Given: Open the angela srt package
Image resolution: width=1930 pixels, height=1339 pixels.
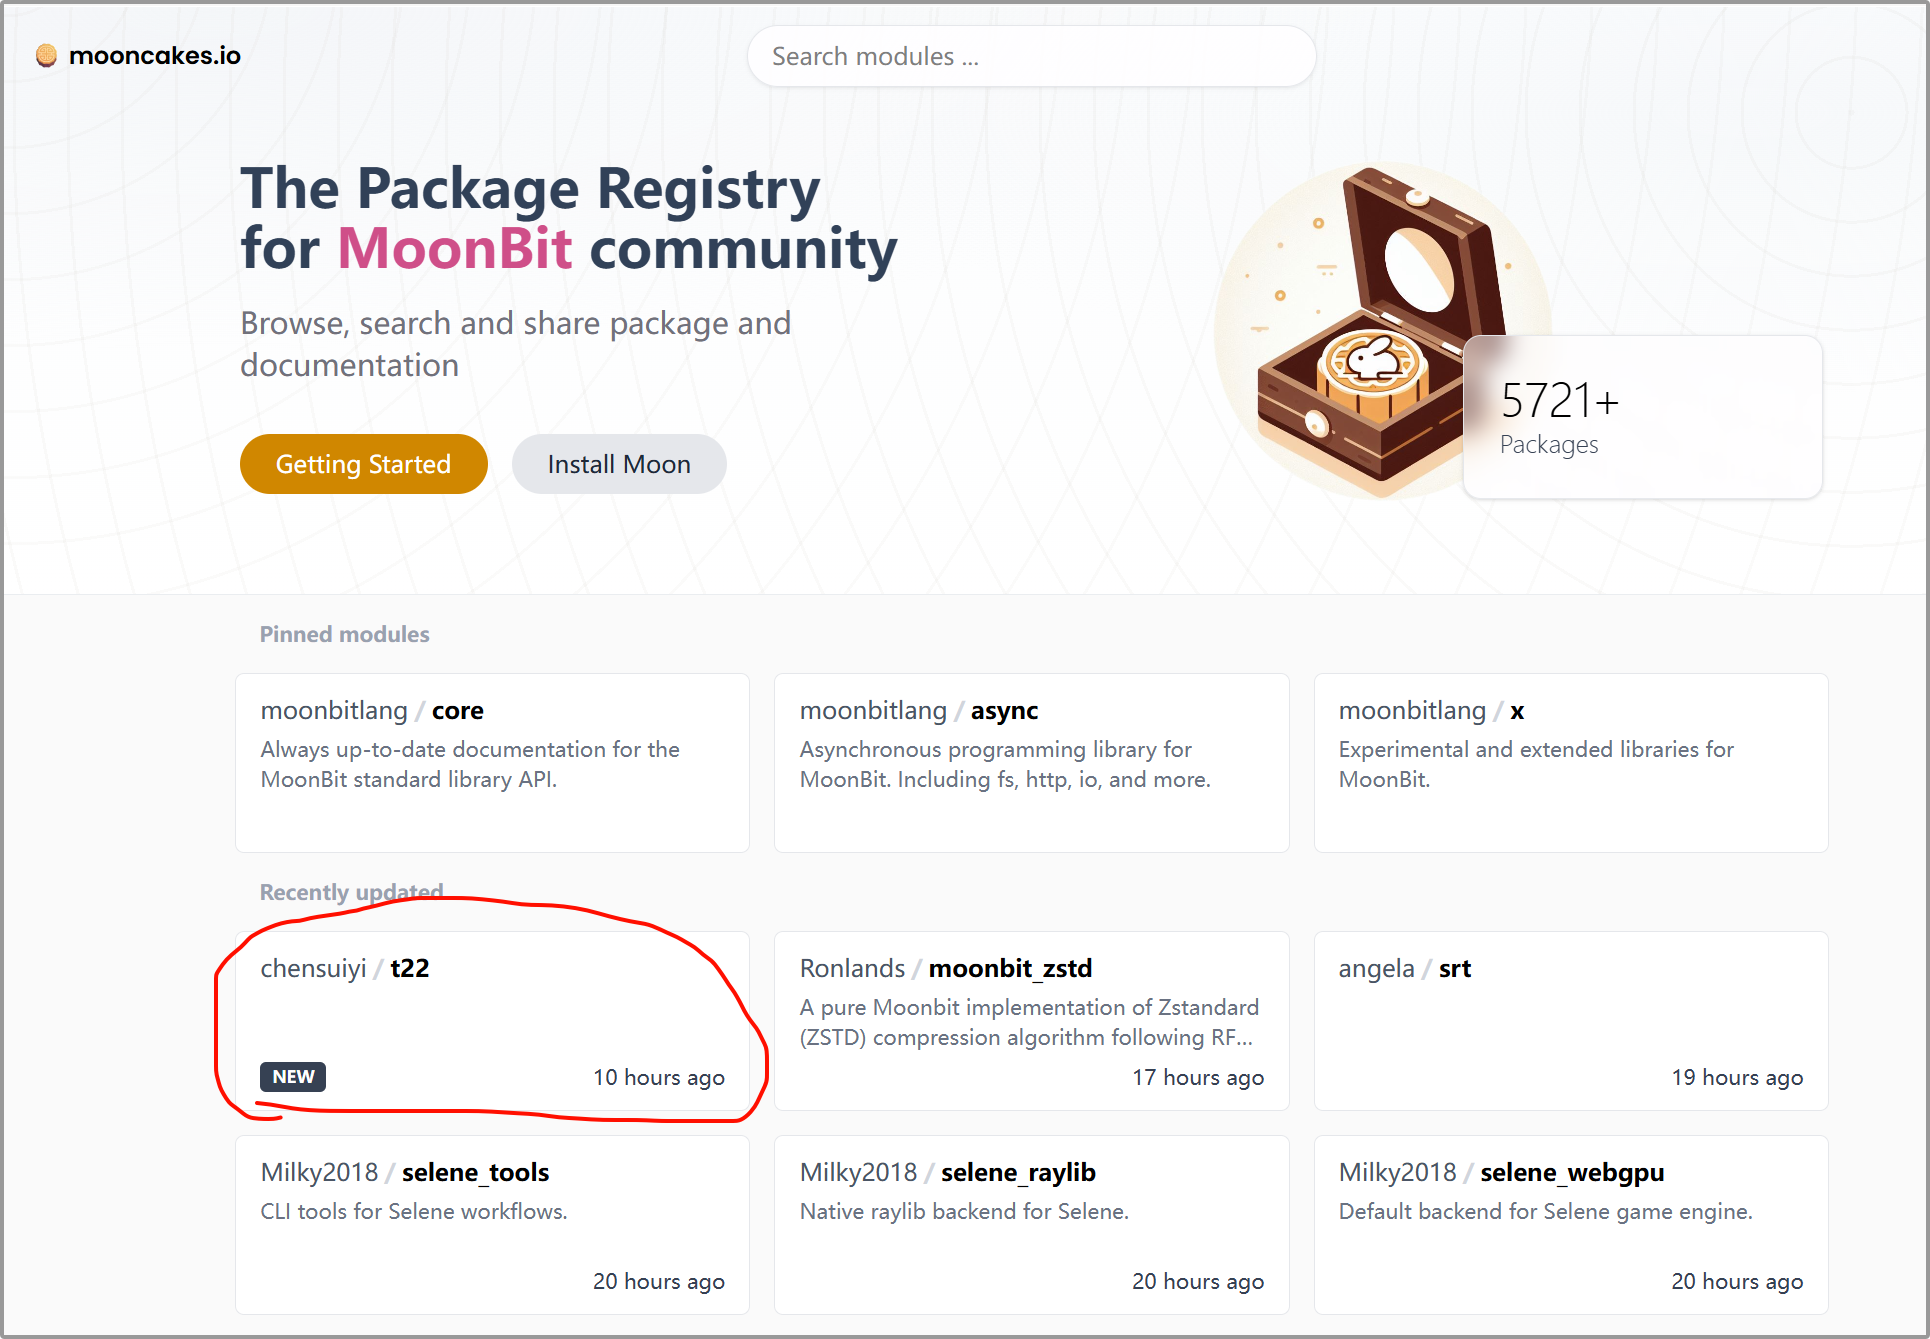Looking at the screenshot, I should point(1571,1021).
